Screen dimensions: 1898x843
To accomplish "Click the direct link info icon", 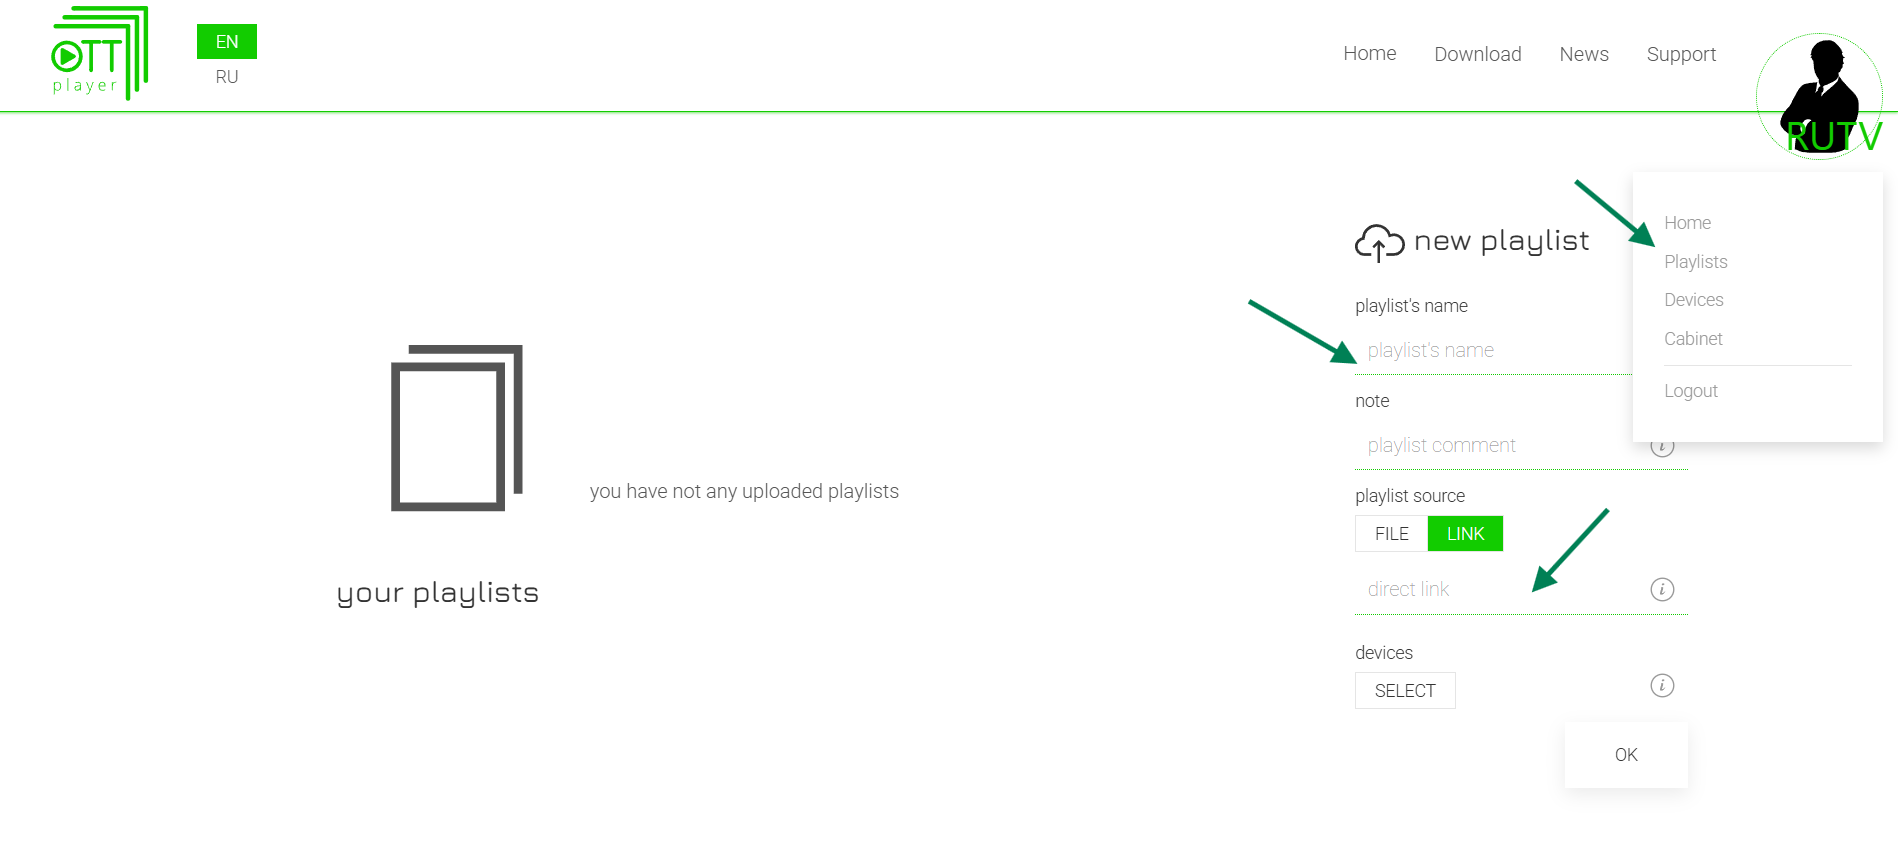I will (1661, 589).
